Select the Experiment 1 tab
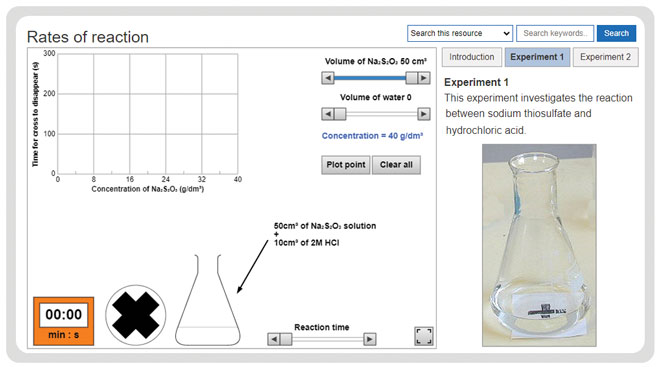660x367 pixels. (x=537, y=57)
